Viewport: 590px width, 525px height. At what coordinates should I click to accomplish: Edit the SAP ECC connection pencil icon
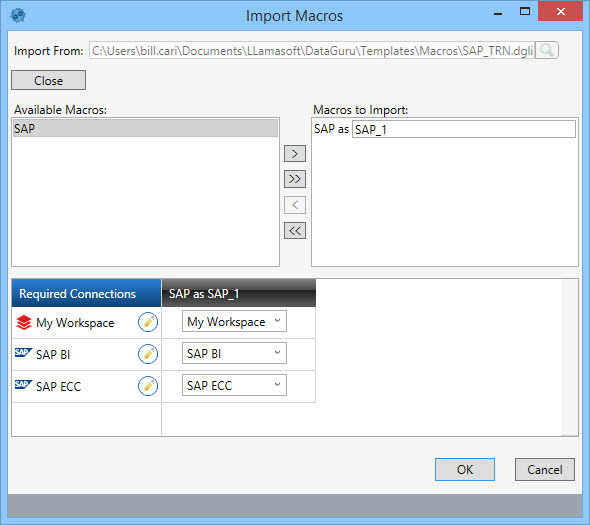point(148,386)
